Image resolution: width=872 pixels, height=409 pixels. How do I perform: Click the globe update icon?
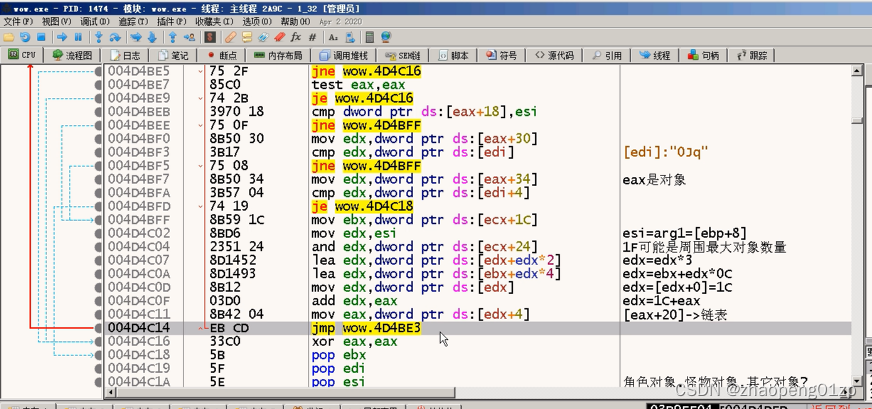(386, 37)
